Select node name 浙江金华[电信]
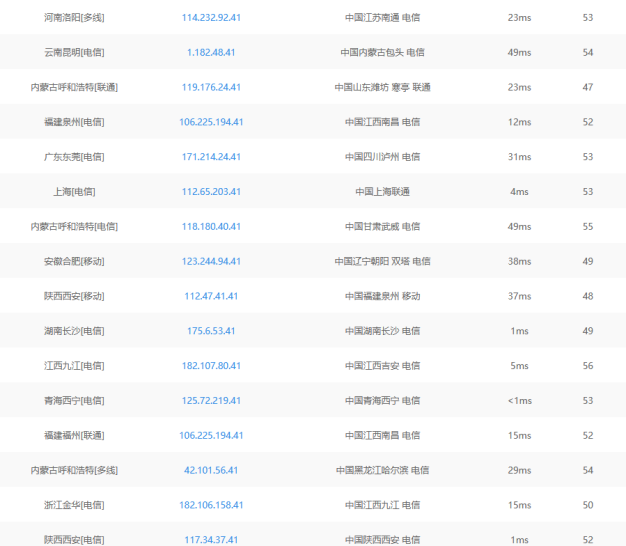 click(x=74, y=505)
